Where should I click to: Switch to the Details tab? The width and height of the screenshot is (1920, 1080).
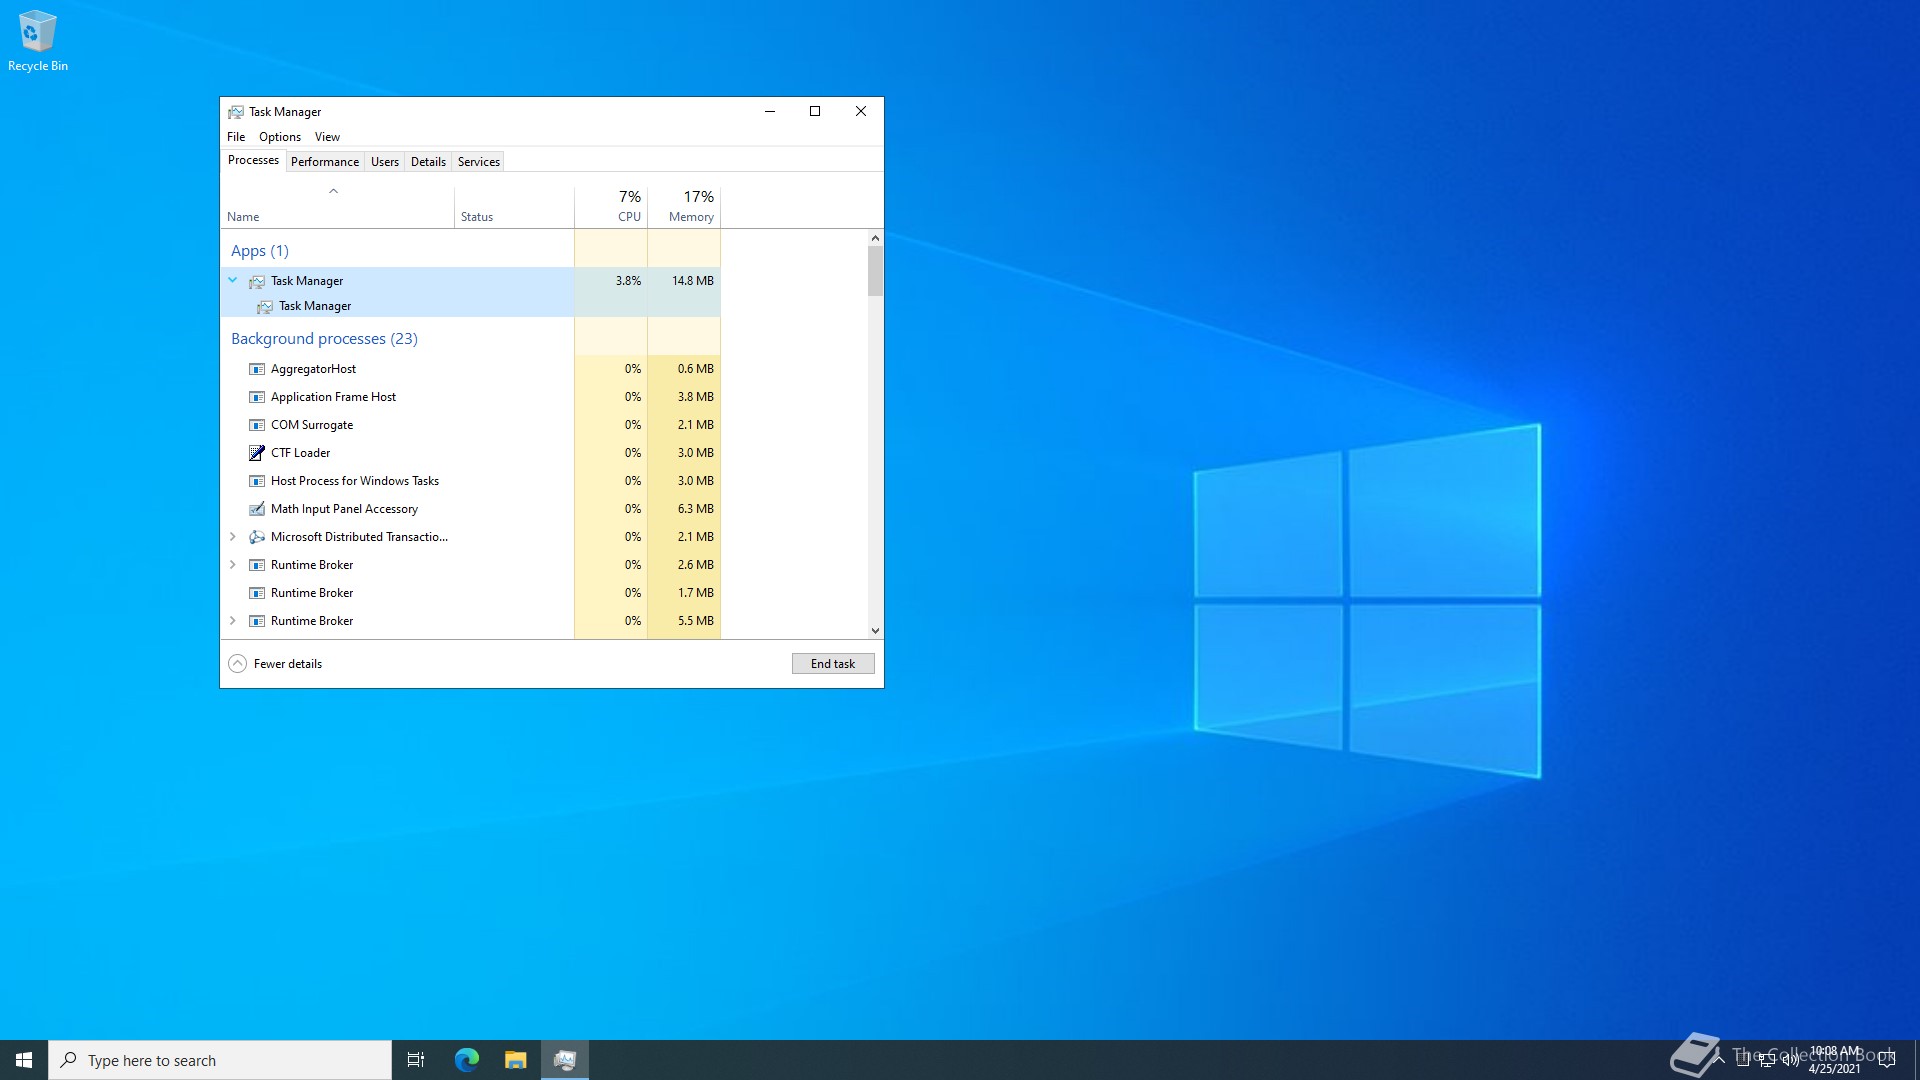(x=428, y=162)
